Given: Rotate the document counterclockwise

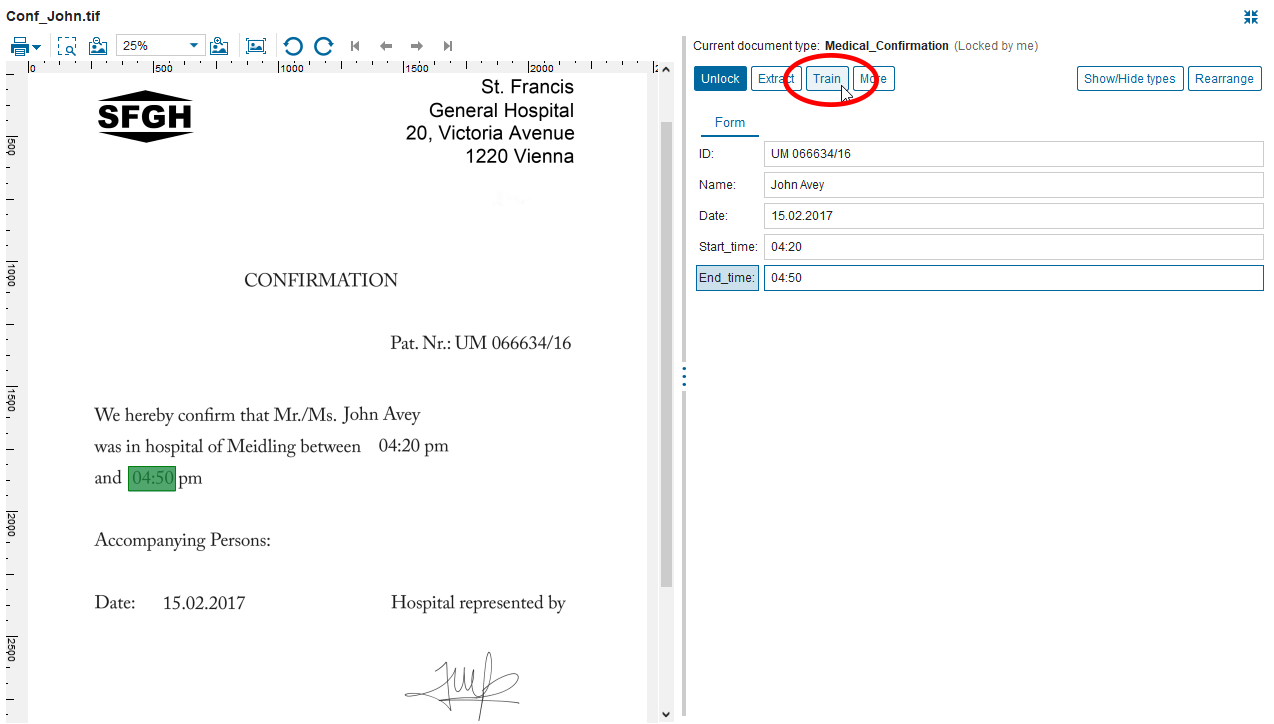Looking at the screenshot, I should pos(293,46).
